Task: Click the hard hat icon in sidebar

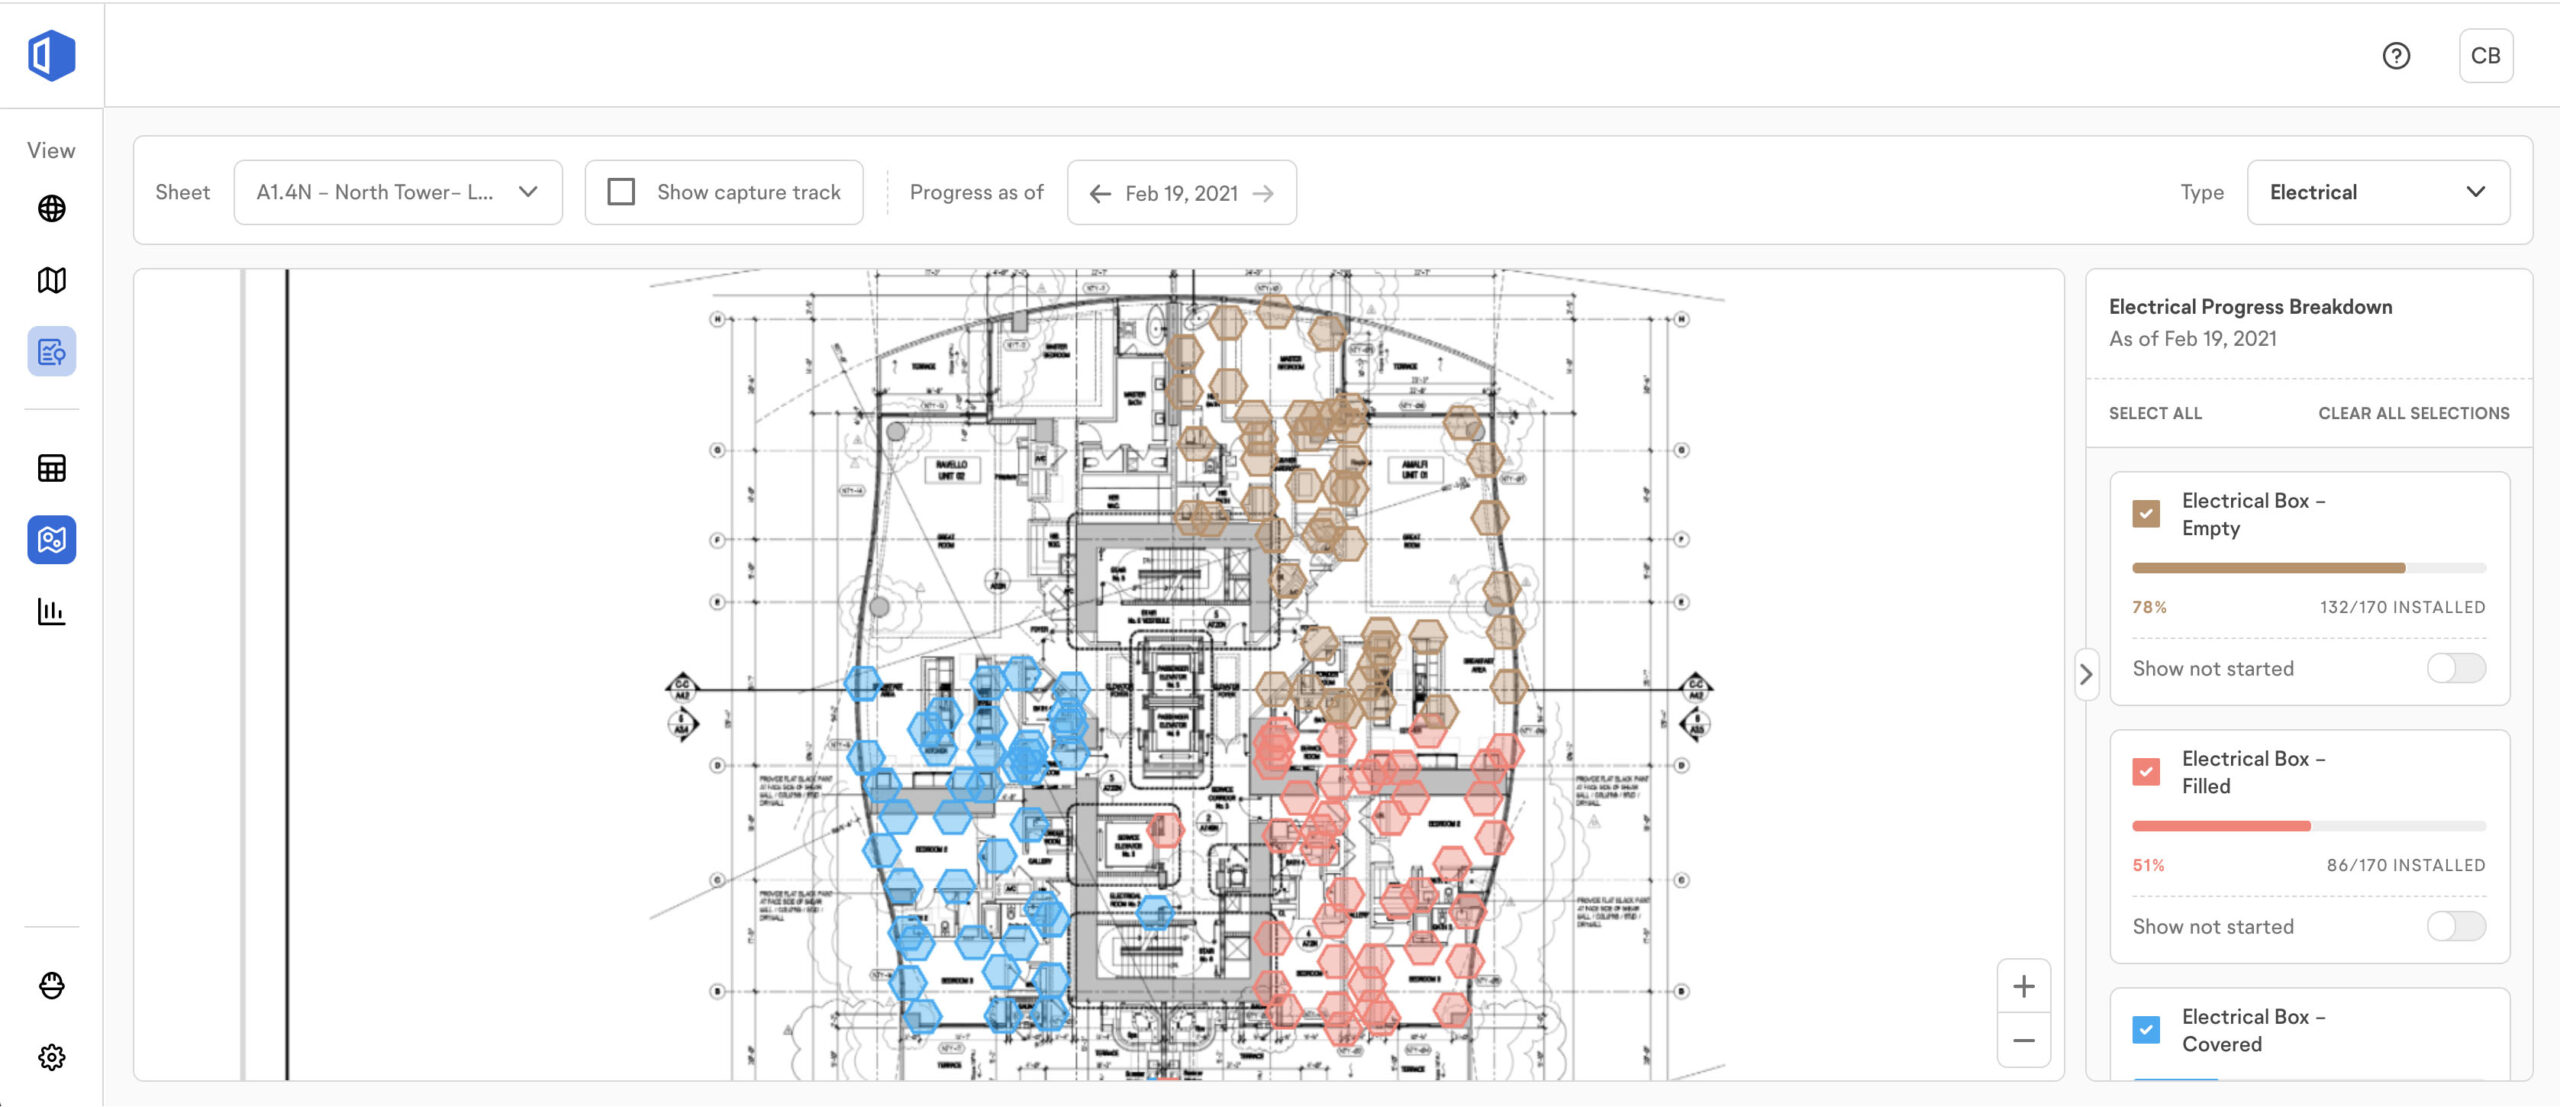Action: coord(51,985)
